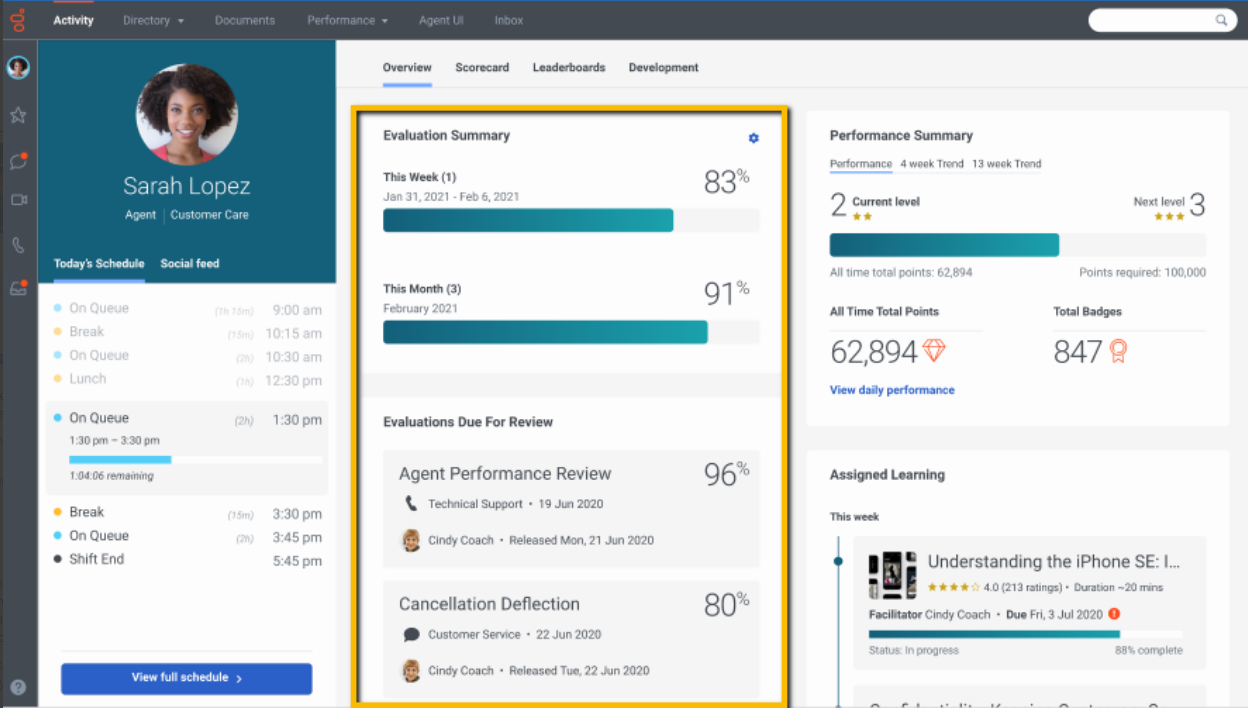
Task: Select the Social feed tab
Action: pos(190,264)
